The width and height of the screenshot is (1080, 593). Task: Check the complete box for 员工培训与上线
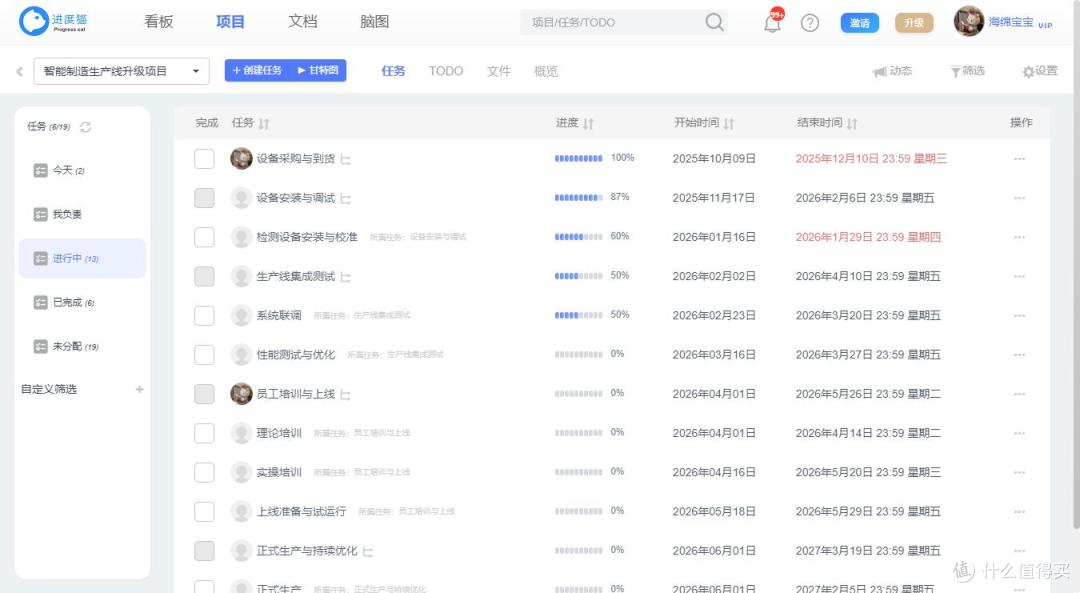coord(204,394)
